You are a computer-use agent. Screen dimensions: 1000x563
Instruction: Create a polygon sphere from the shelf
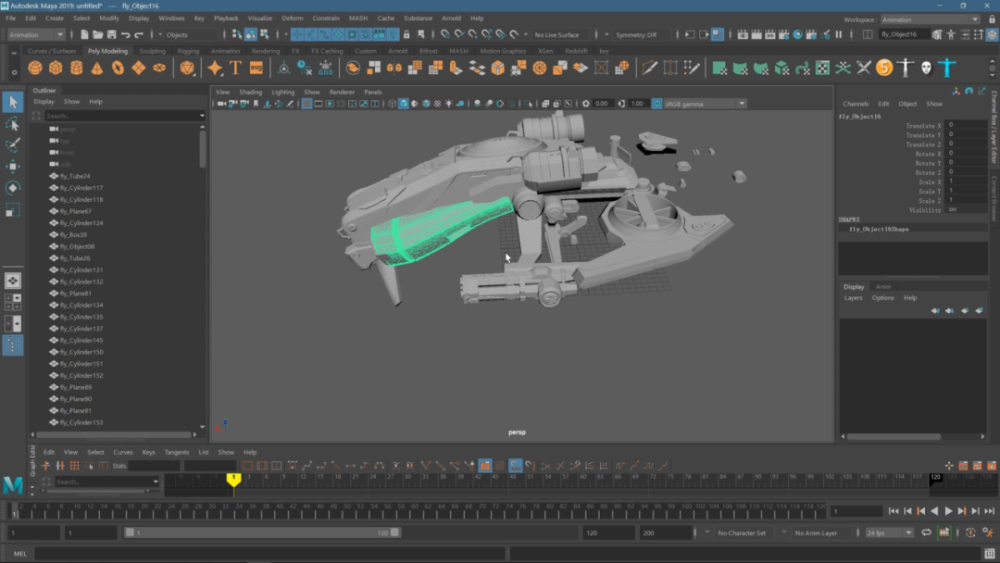35,68
